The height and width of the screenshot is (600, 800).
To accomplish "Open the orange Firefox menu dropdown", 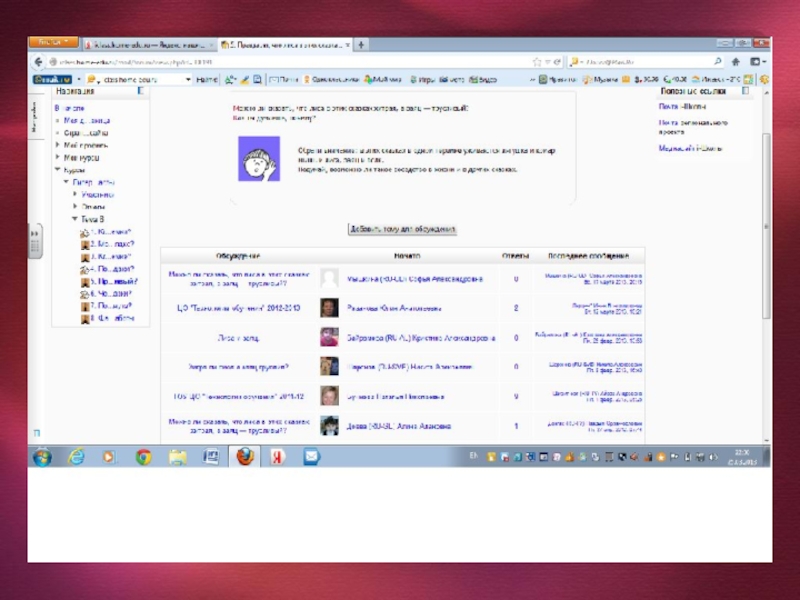I will [x=53, y=44].
